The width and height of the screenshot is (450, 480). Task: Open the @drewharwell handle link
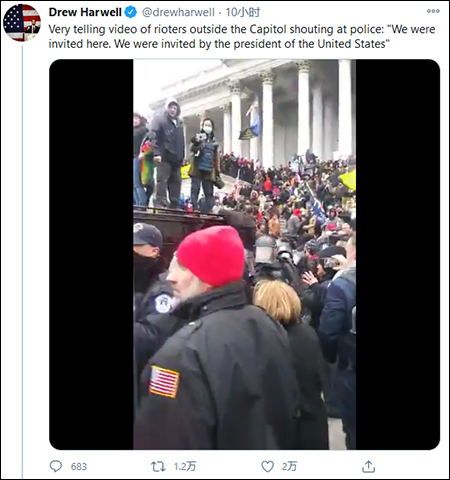(178, 12)
